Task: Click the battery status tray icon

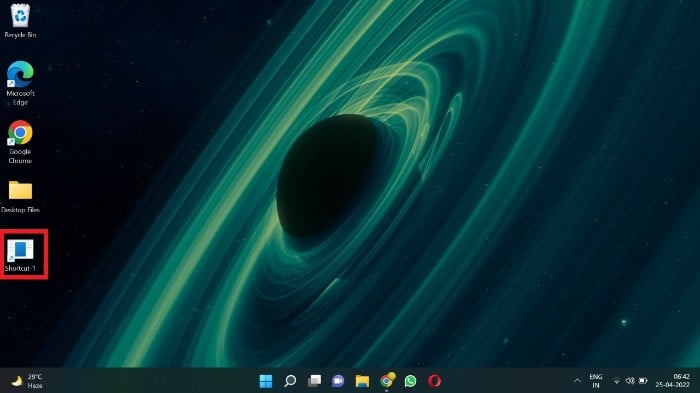Action: [643, 381]
